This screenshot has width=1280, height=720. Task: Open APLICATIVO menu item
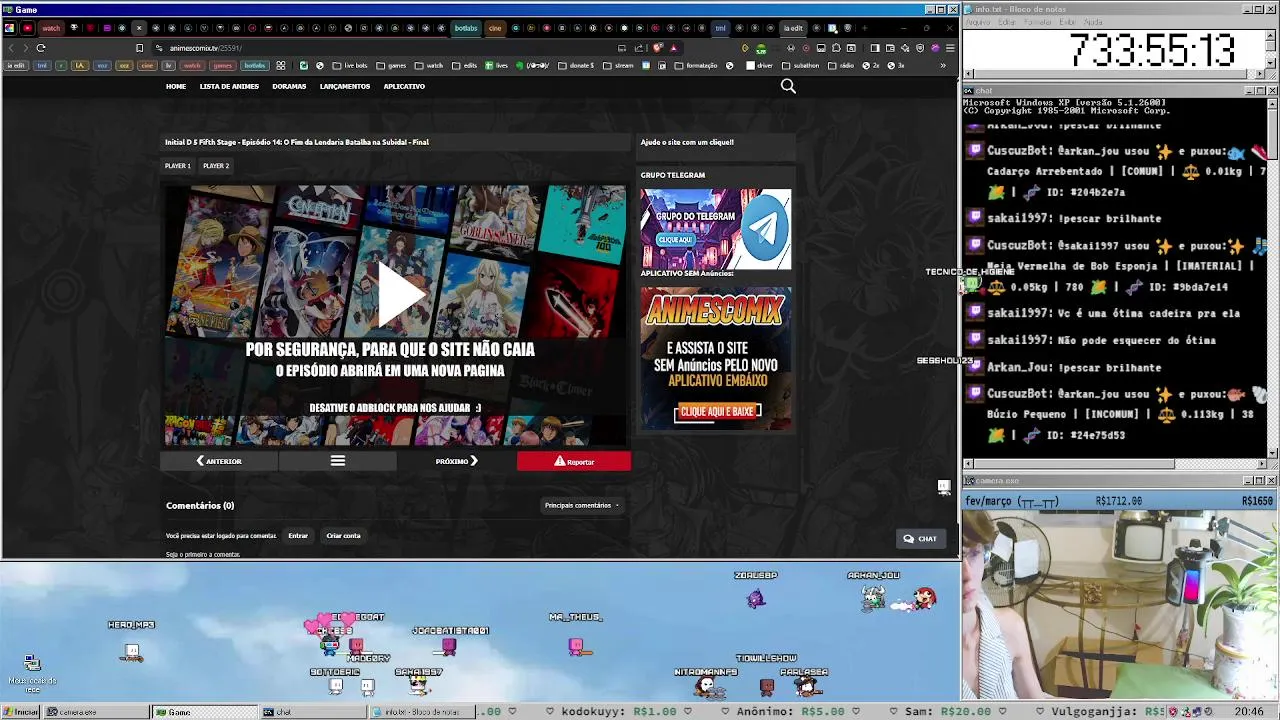coord(404,86)
